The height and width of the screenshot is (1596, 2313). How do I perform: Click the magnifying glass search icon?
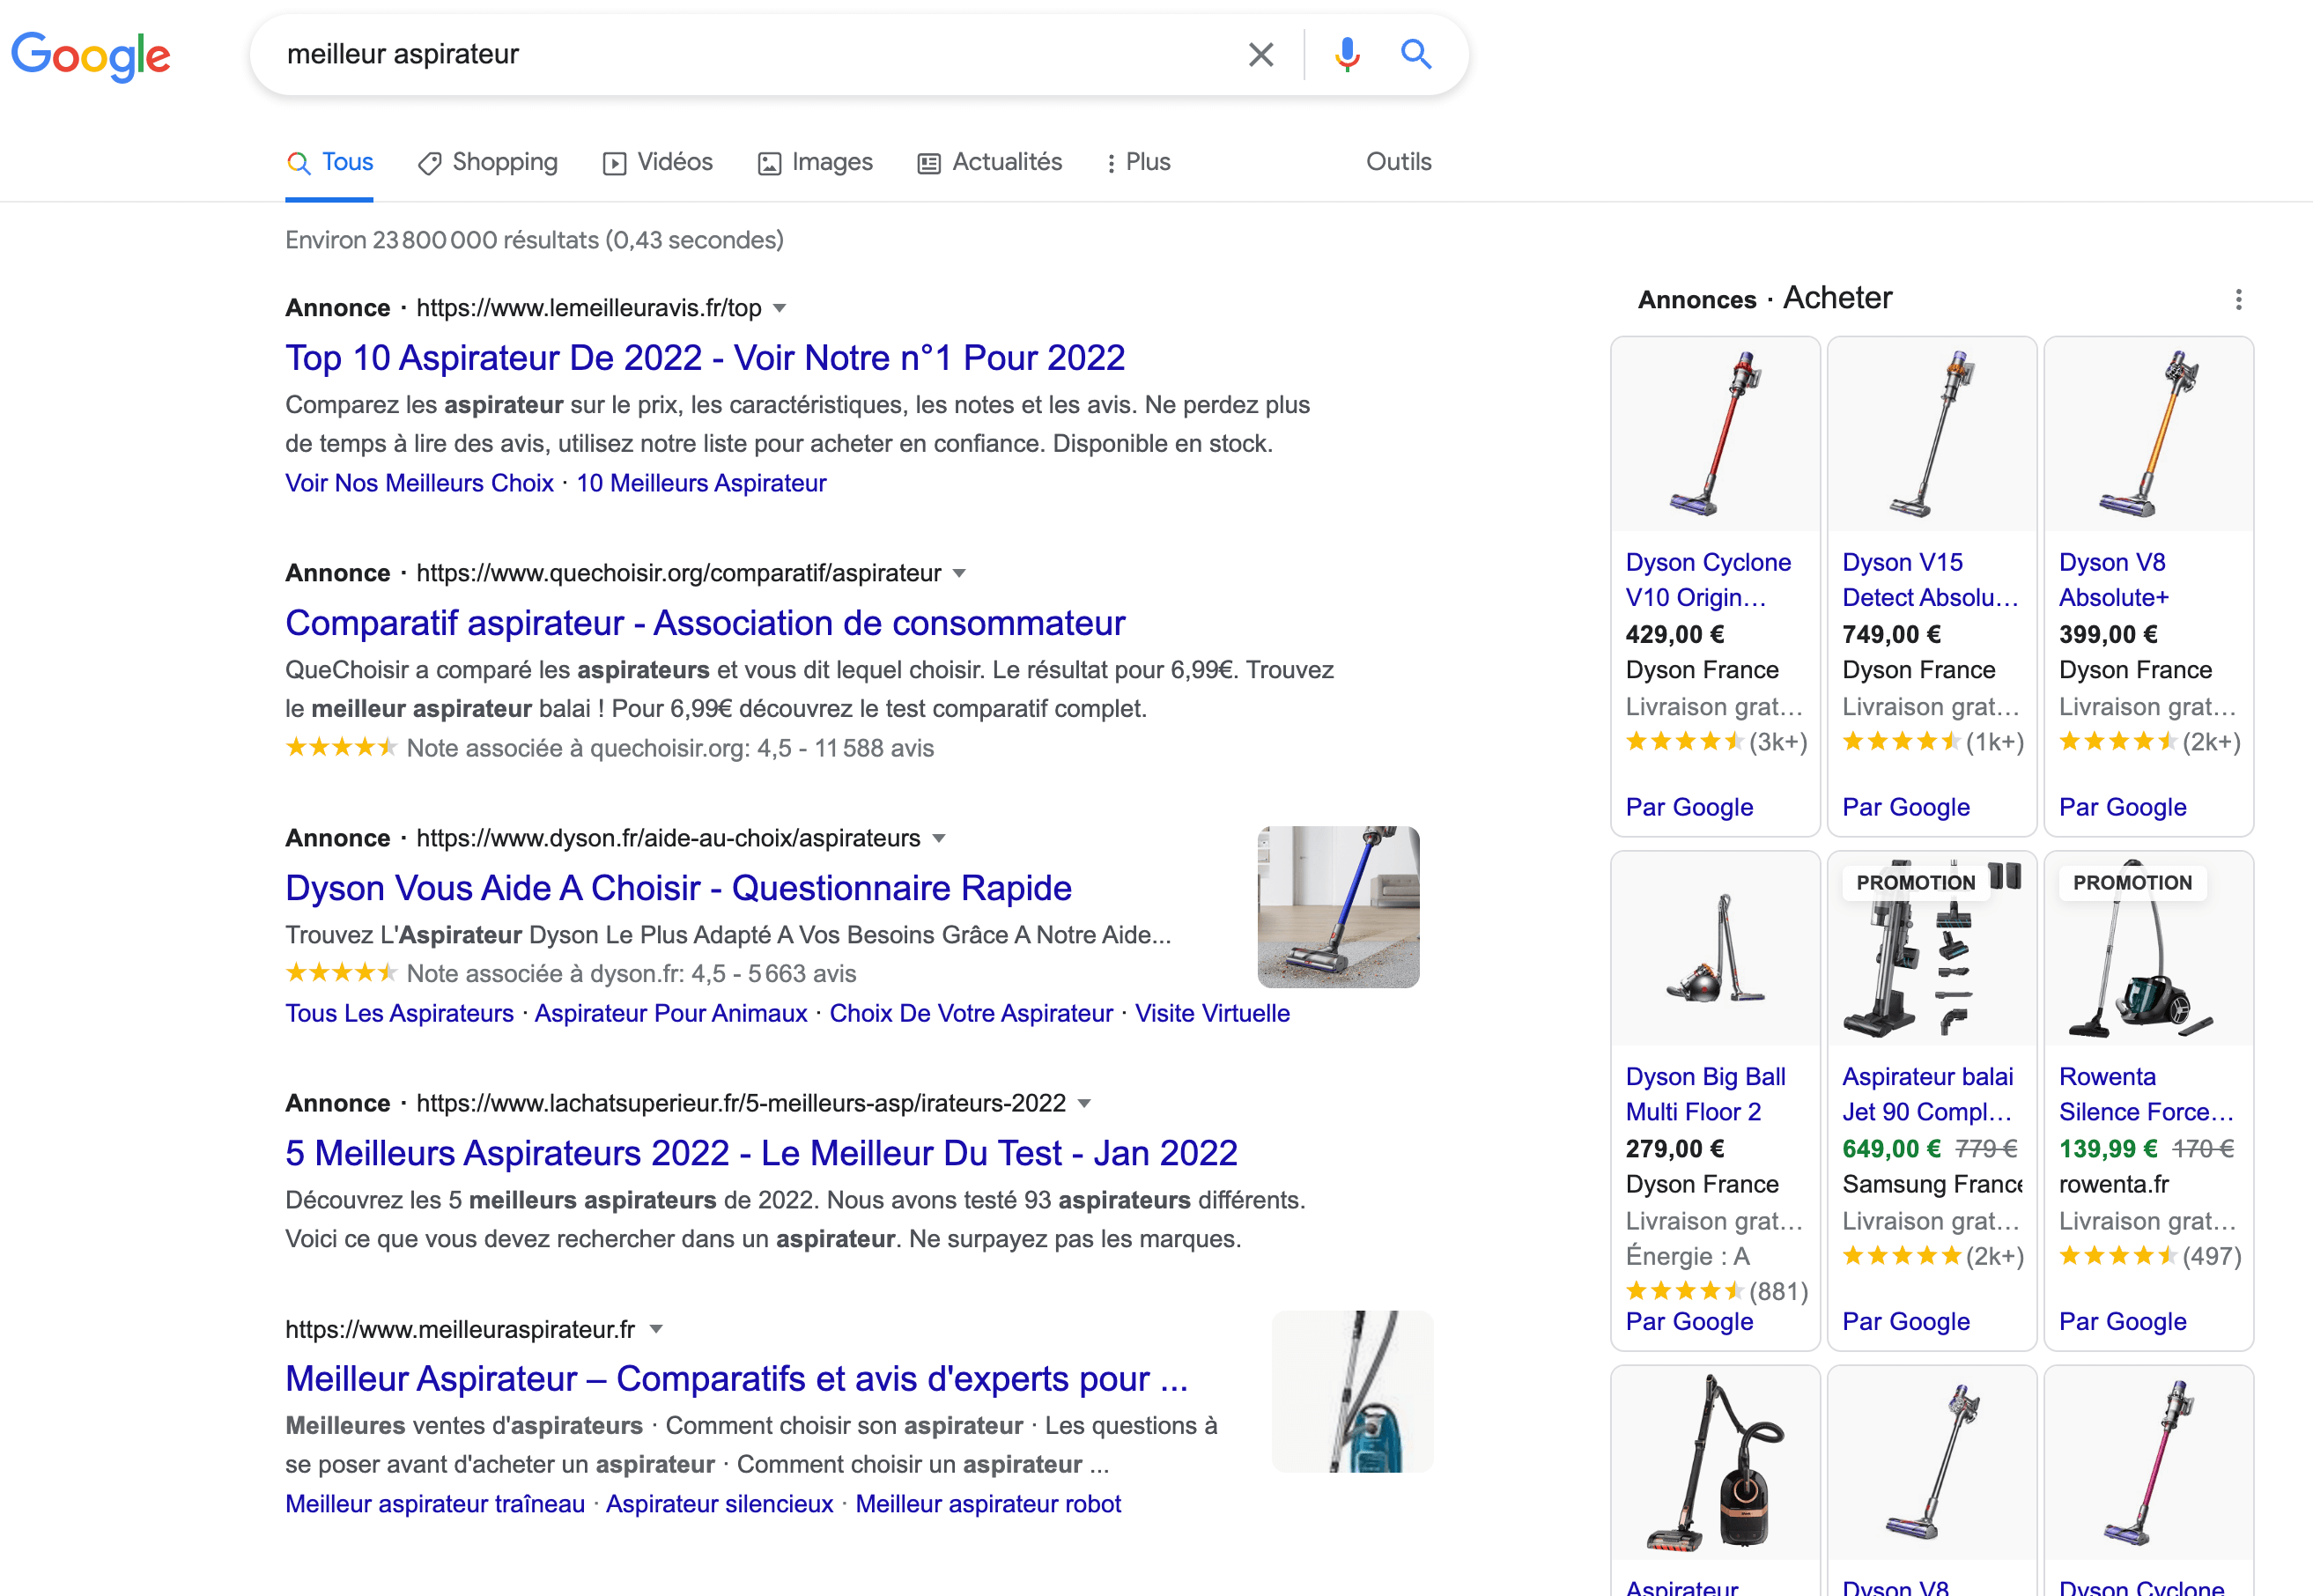coord(1416,54)
